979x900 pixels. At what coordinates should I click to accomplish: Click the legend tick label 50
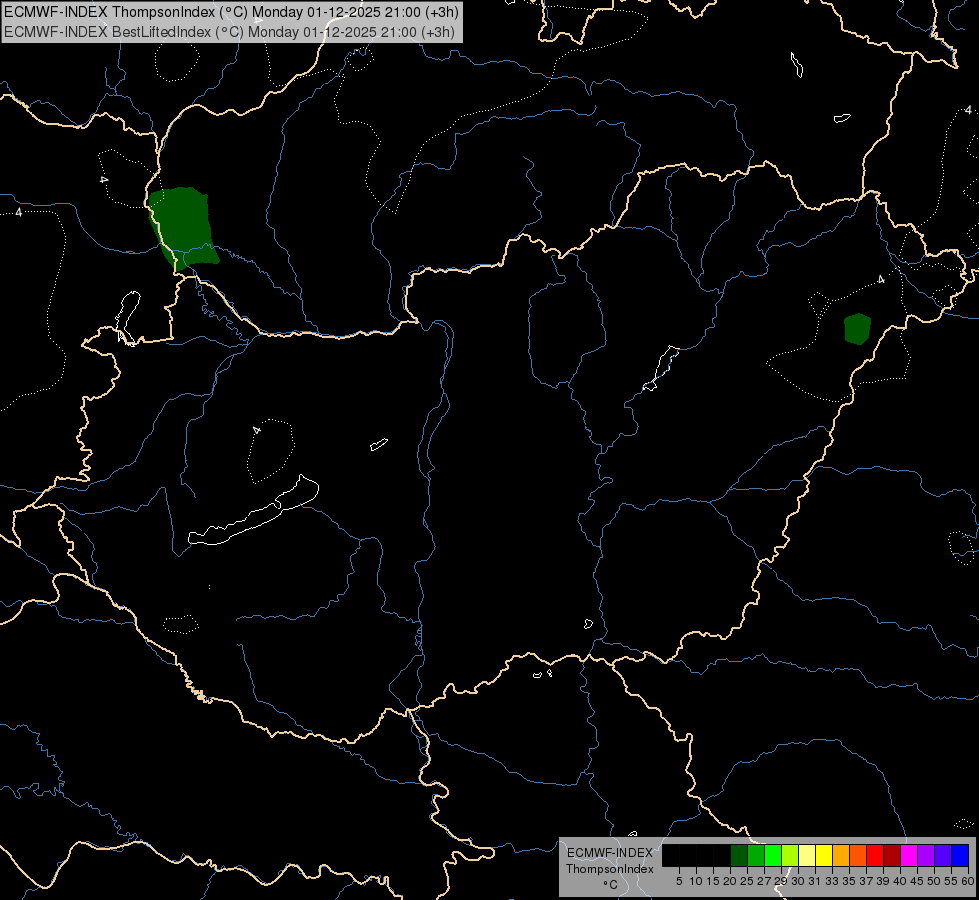coord(933,881)
